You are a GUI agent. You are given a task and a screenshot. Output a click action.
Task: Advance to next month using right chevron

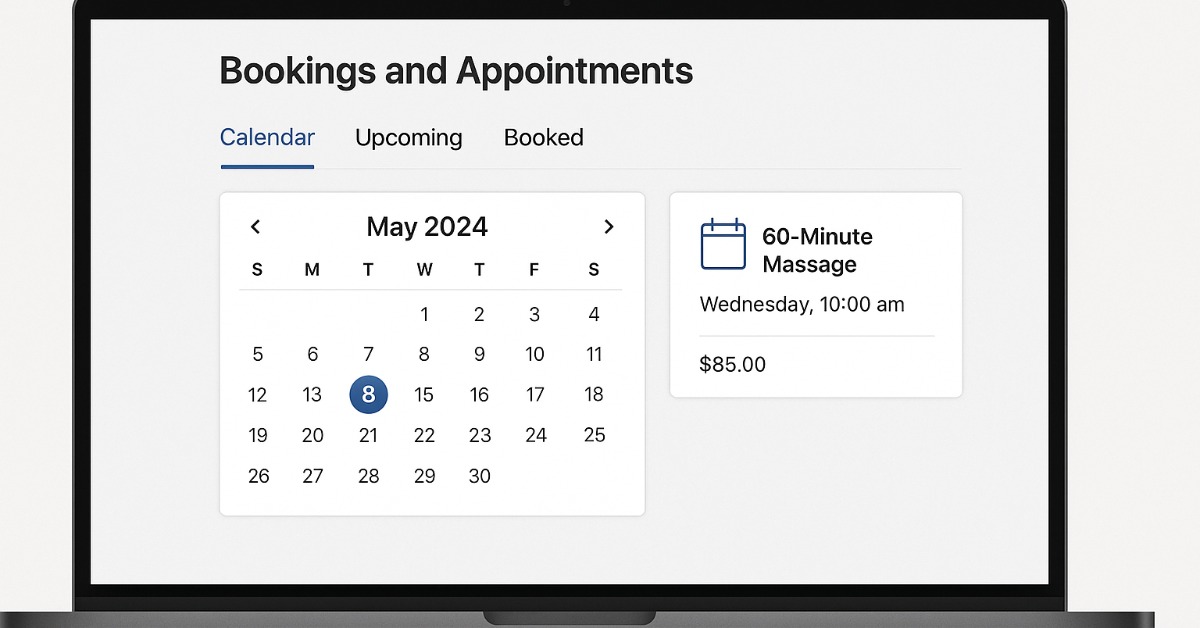[x=608, y=227]
